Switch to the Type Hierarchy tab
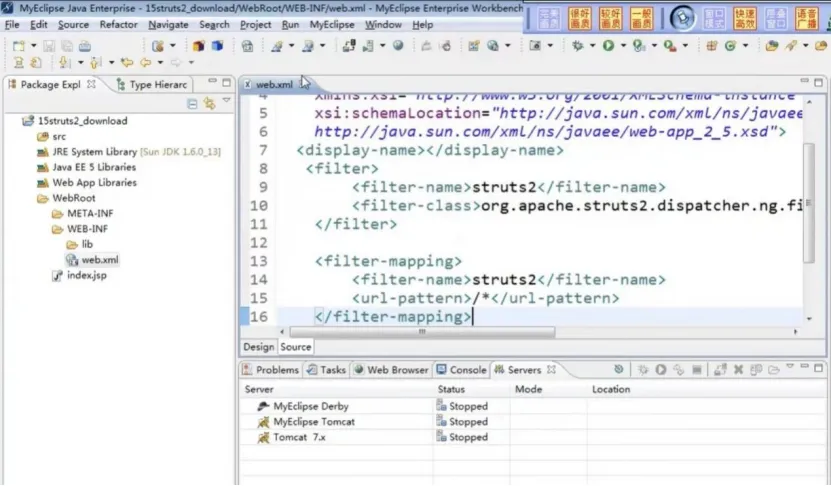Image resolution: width=831 pixels, height=486 pixels. 152,85
